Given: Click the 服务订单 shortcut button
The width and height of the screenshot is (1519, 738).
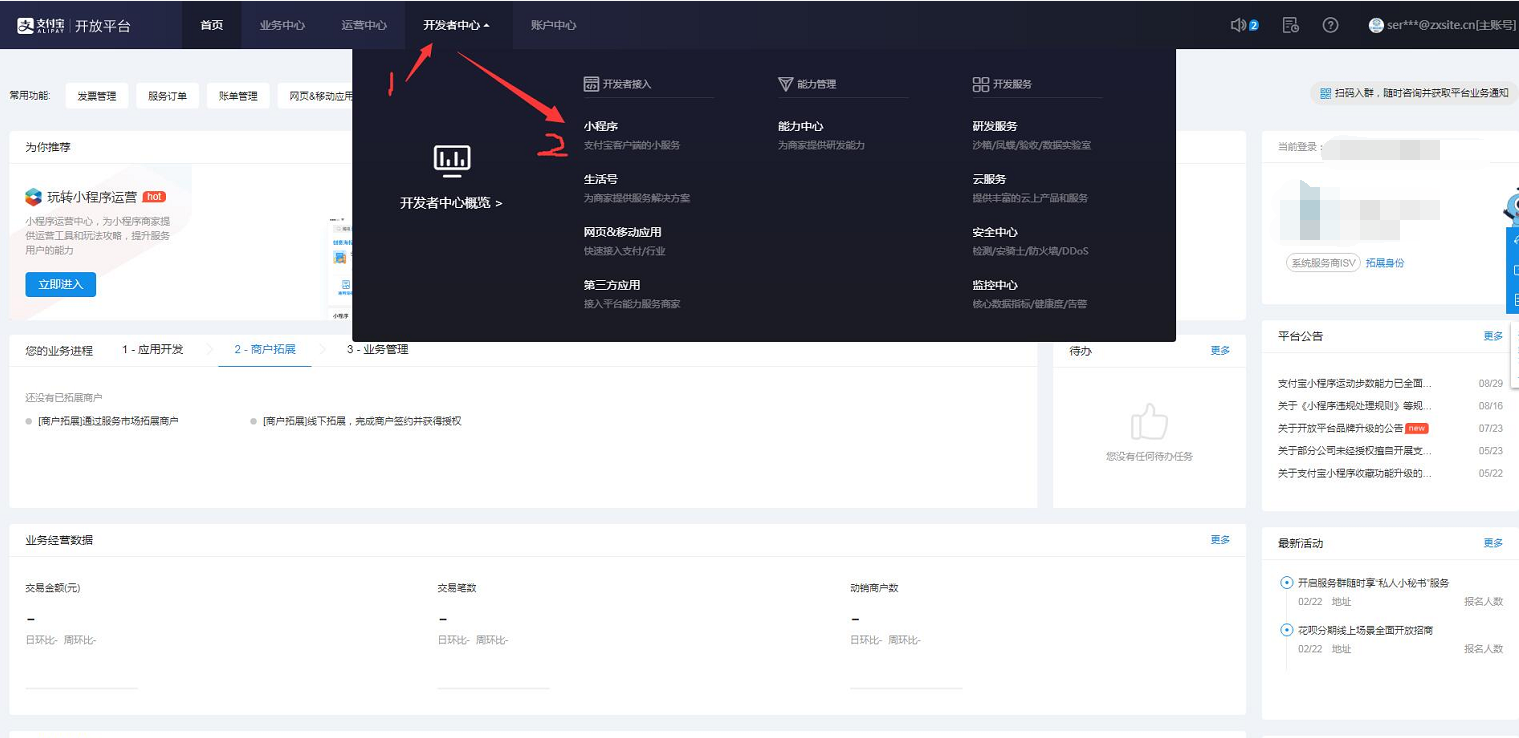Looking at the screenshot, I should (168, 96).
